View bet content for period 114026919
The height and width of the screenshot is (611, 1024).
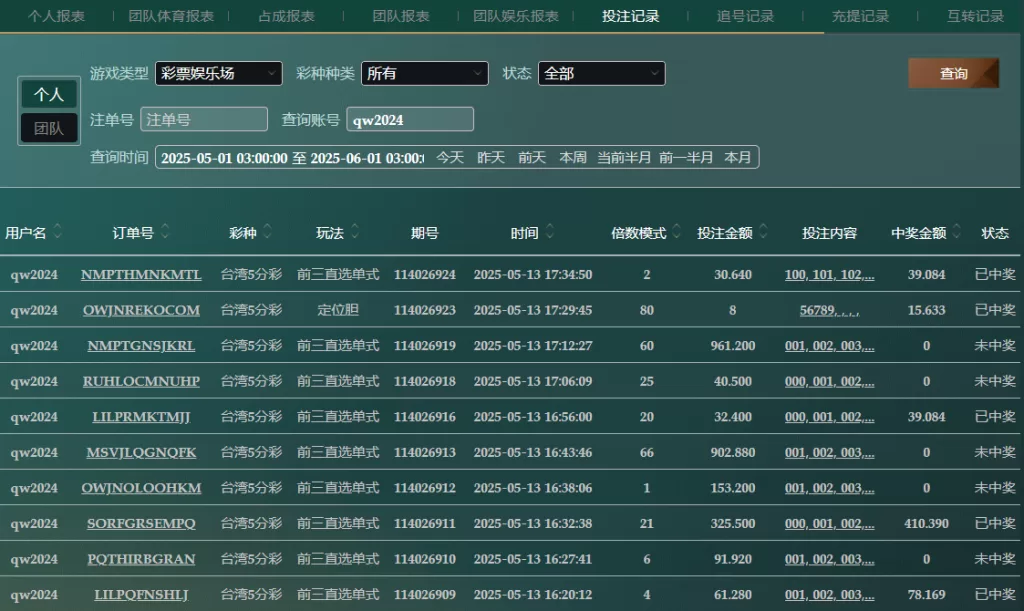[x=829, y=346]
